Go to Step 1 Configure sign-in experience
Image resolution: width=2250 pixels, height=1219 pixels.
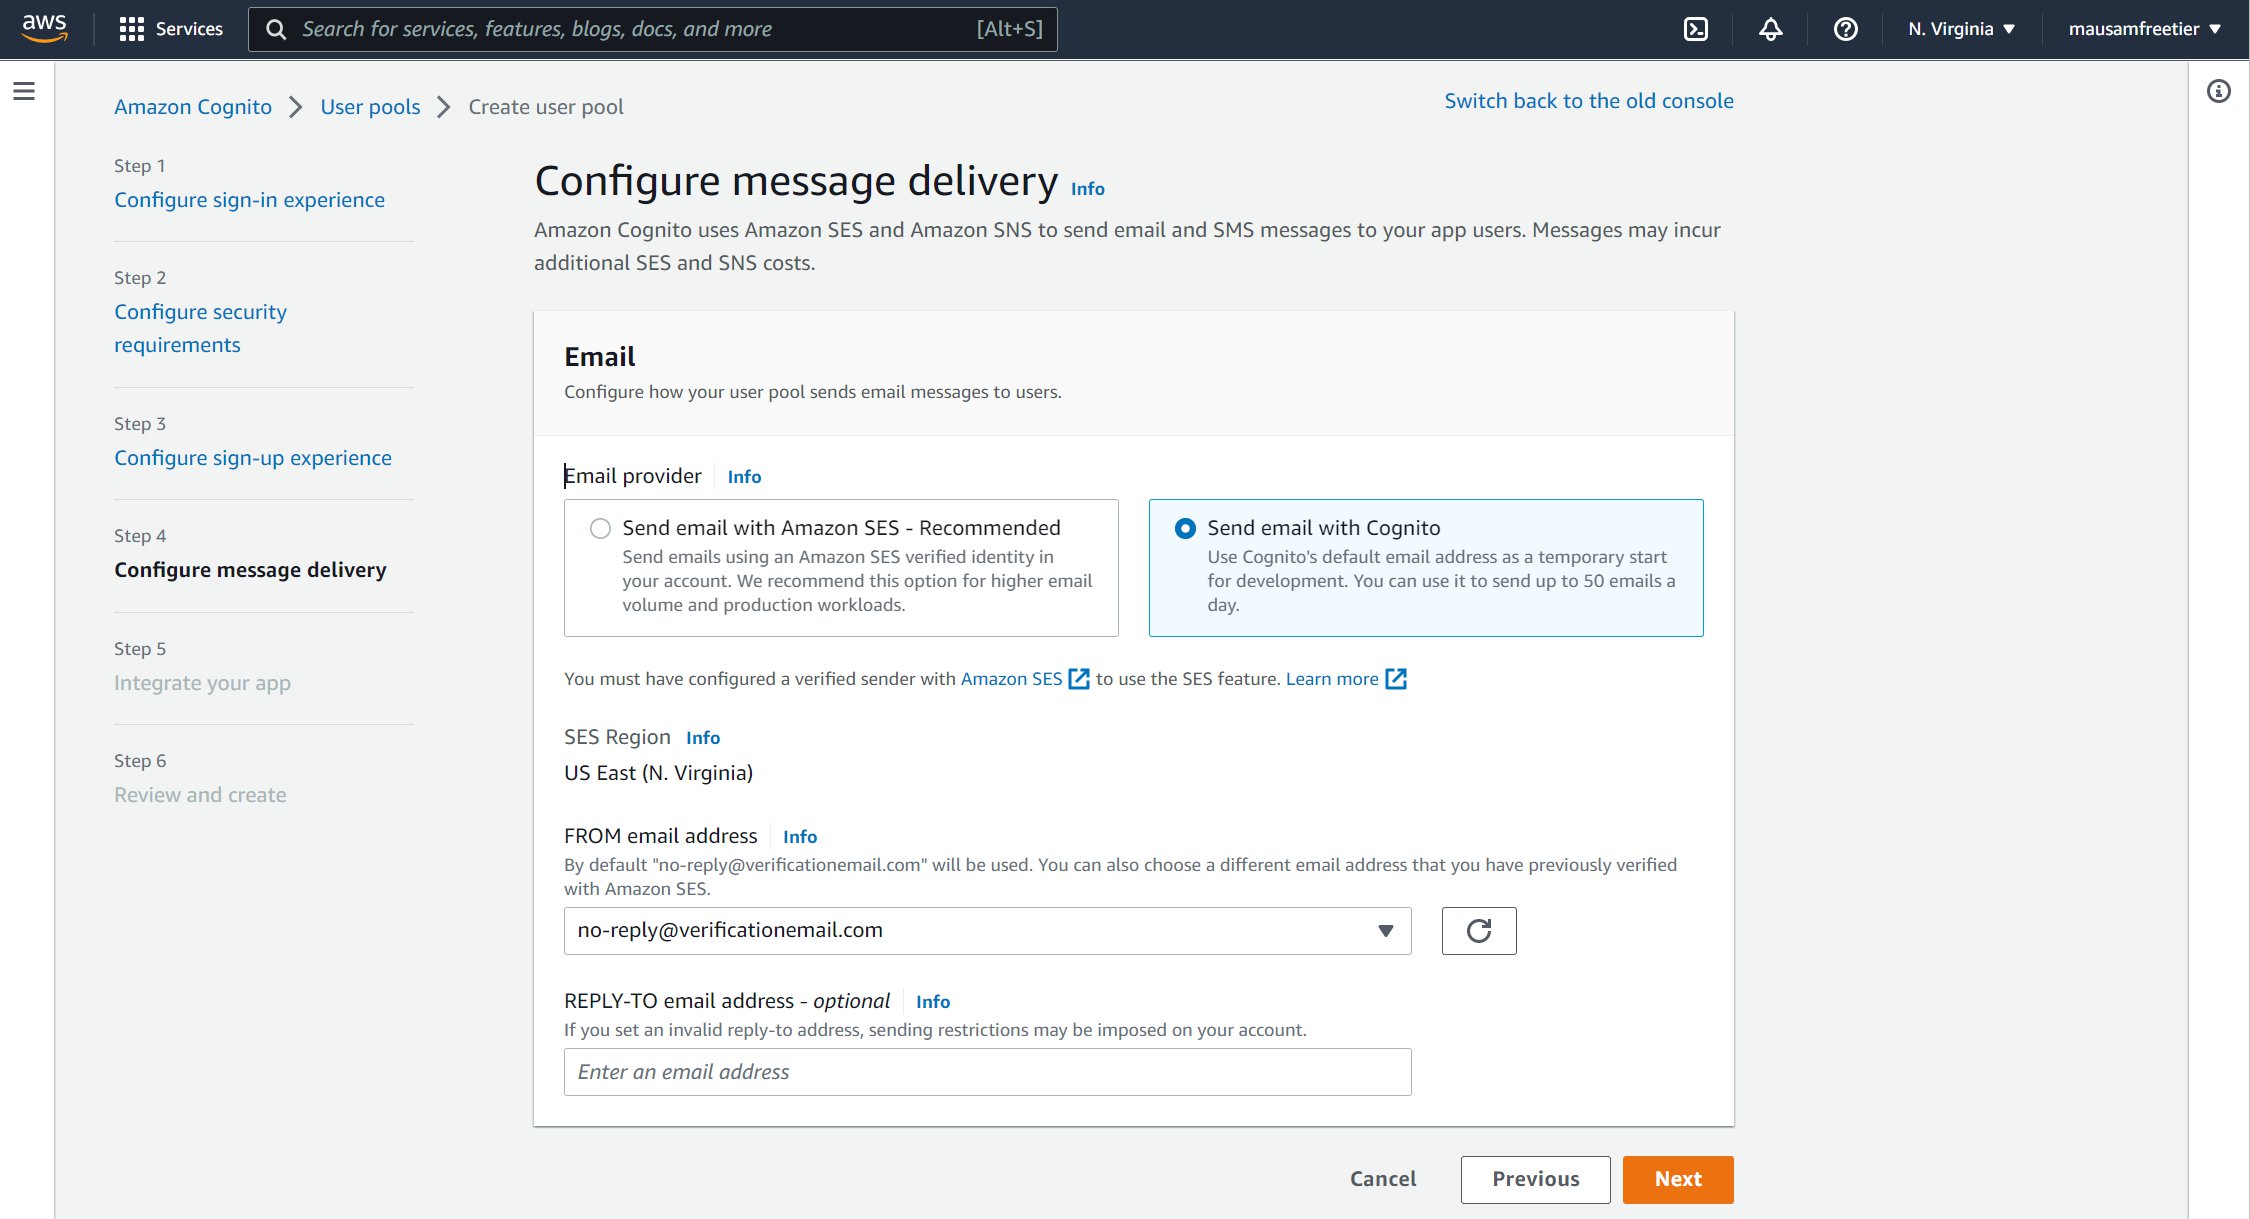[x=249, y=200]
